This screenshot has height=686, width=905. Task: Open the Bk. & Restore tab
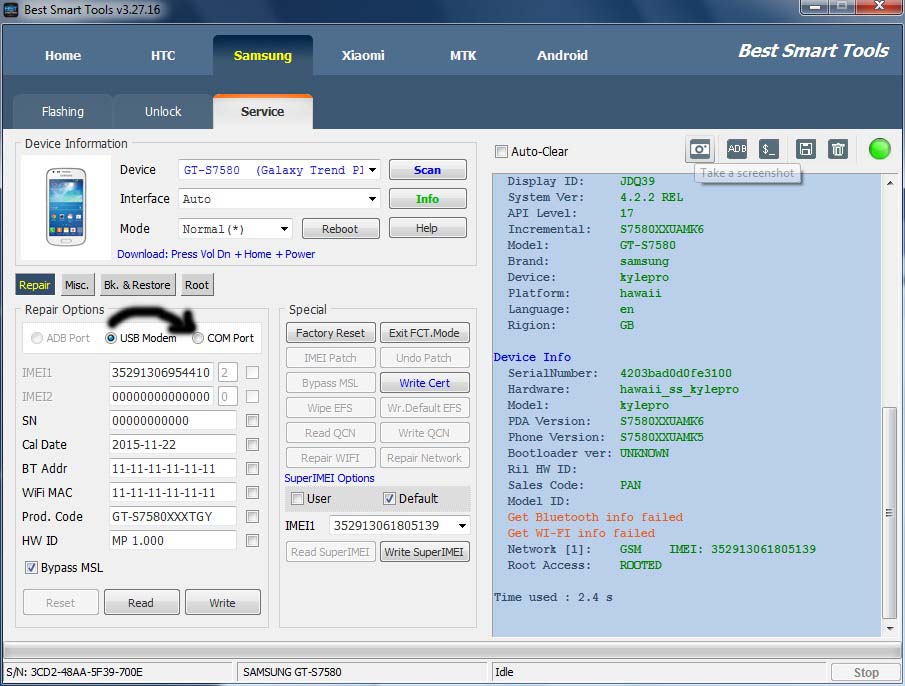tap(137, 285)
